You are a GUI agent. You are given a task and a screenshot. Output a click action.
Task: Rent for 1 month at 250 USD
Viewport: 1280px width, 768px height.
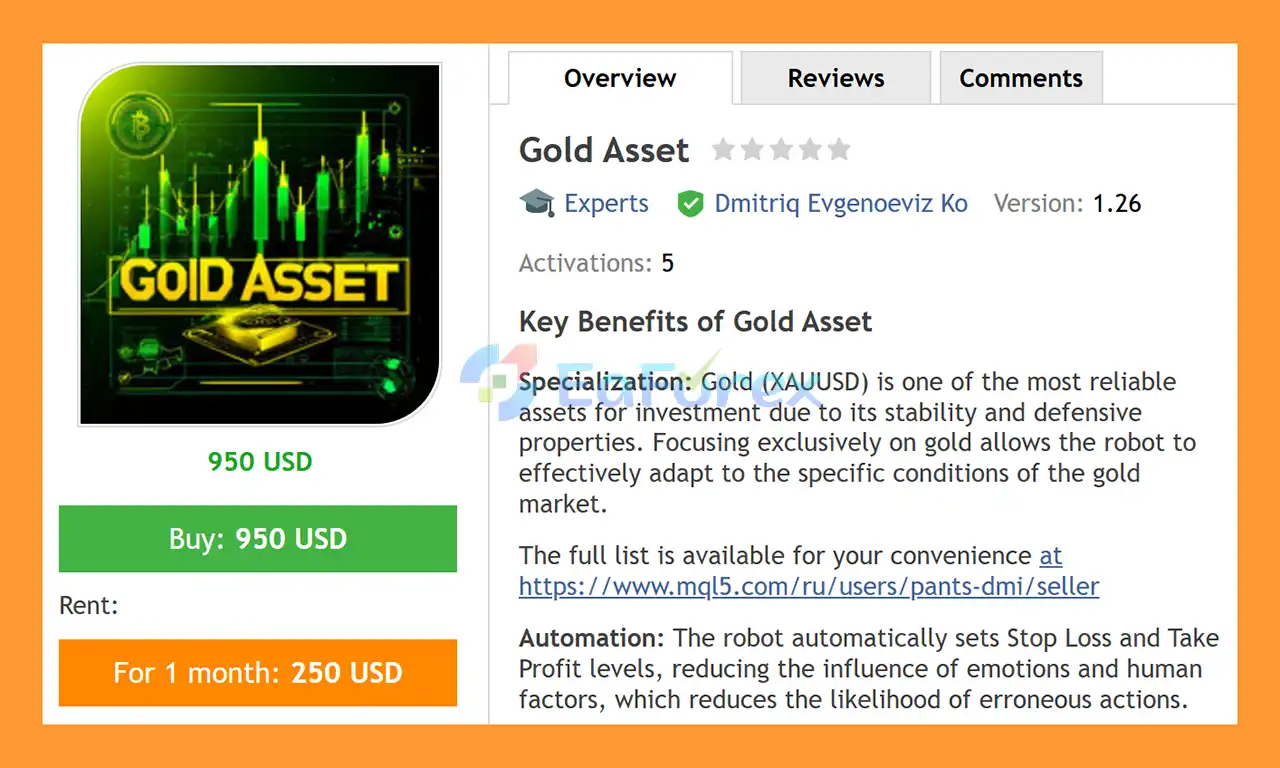pyautogui.click(x=258, y=672)
